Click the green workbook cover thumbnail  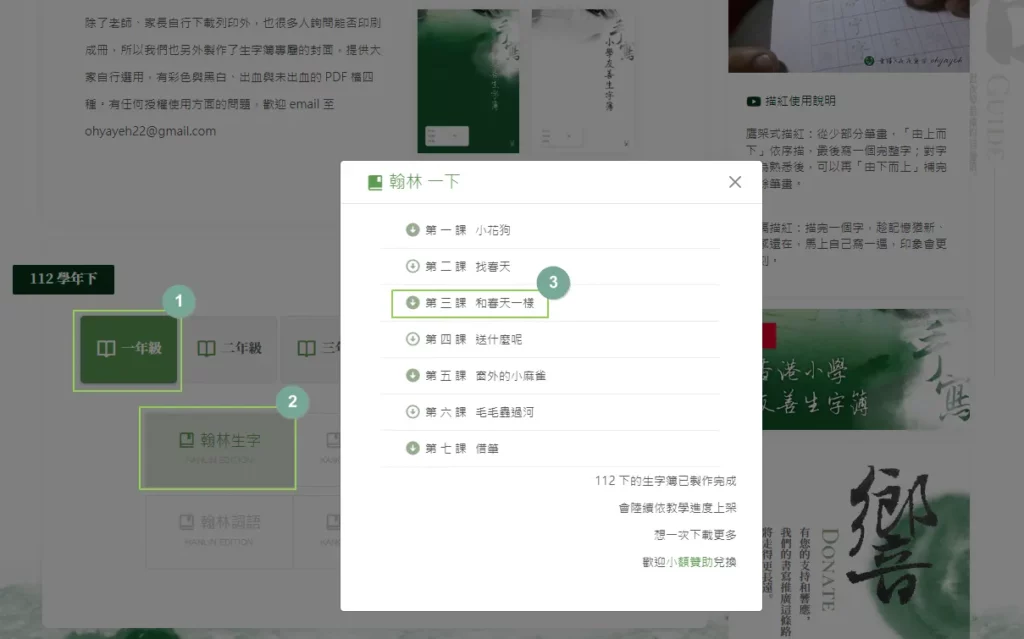468,81
